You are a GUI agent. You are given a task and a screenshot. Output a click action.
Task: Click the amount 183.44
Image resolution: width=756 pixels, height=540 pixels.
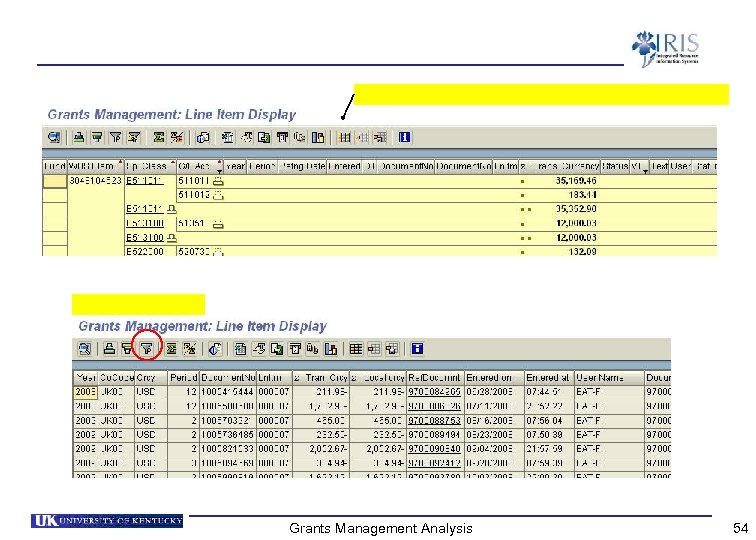pos(582,195)
